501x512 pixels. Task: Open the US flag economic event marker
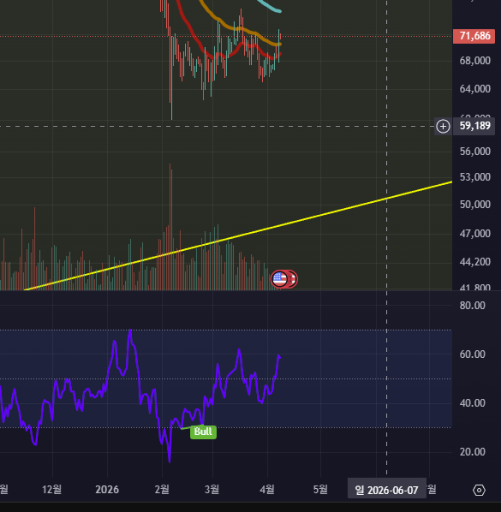279,279
